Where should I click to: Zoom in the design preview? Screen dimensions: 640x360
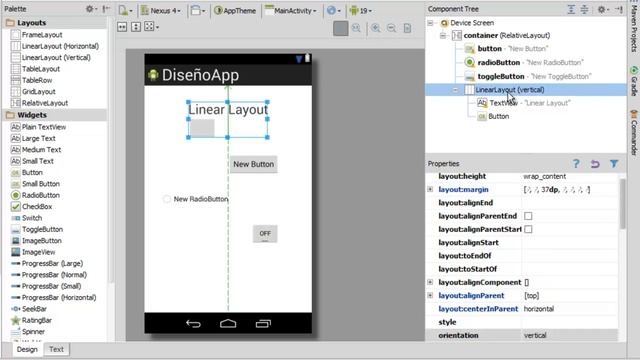376,28
